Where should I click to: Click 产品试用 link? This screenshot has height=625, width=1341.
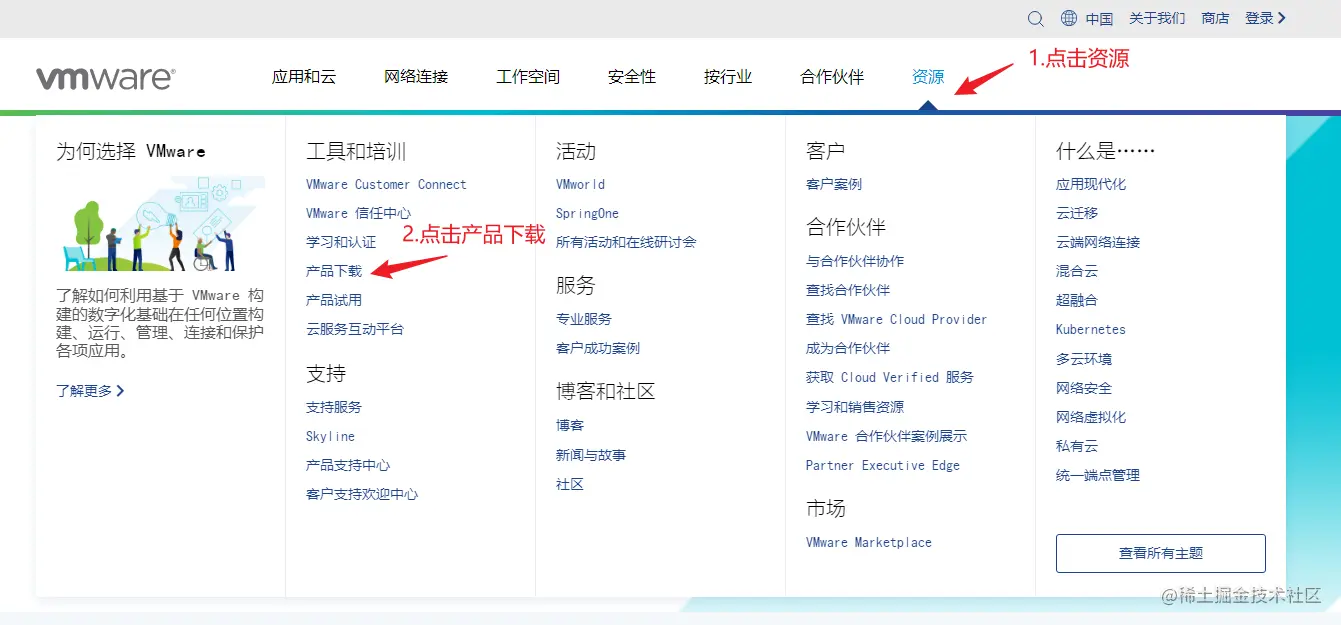pyautogui.click(x=334, y=300)
